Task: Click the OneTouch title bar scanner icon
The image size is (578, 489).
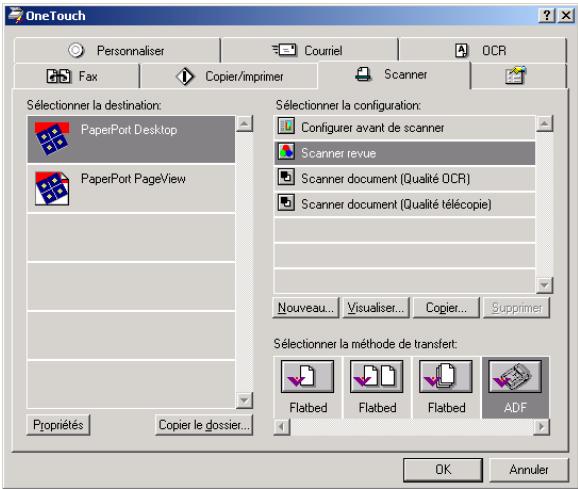Action: tap(15, 15)
